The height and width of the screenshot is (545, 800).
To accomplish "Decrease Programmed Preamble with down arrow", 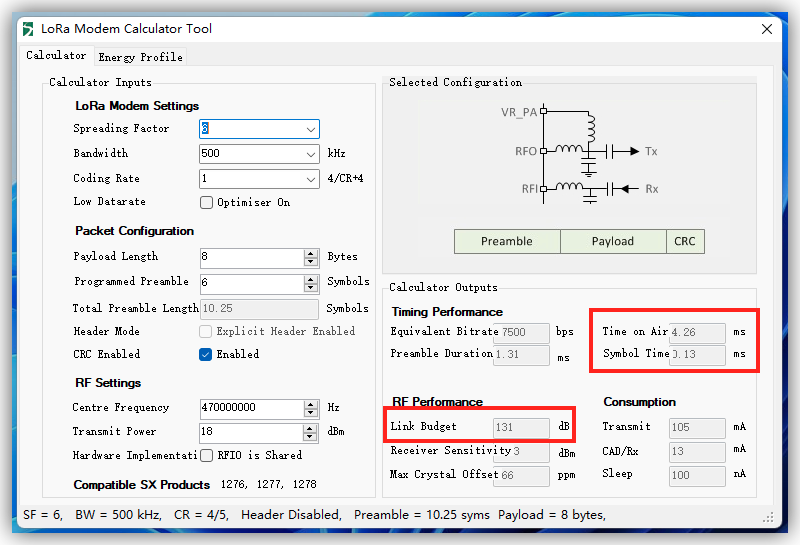I will [x=311, y=288].
